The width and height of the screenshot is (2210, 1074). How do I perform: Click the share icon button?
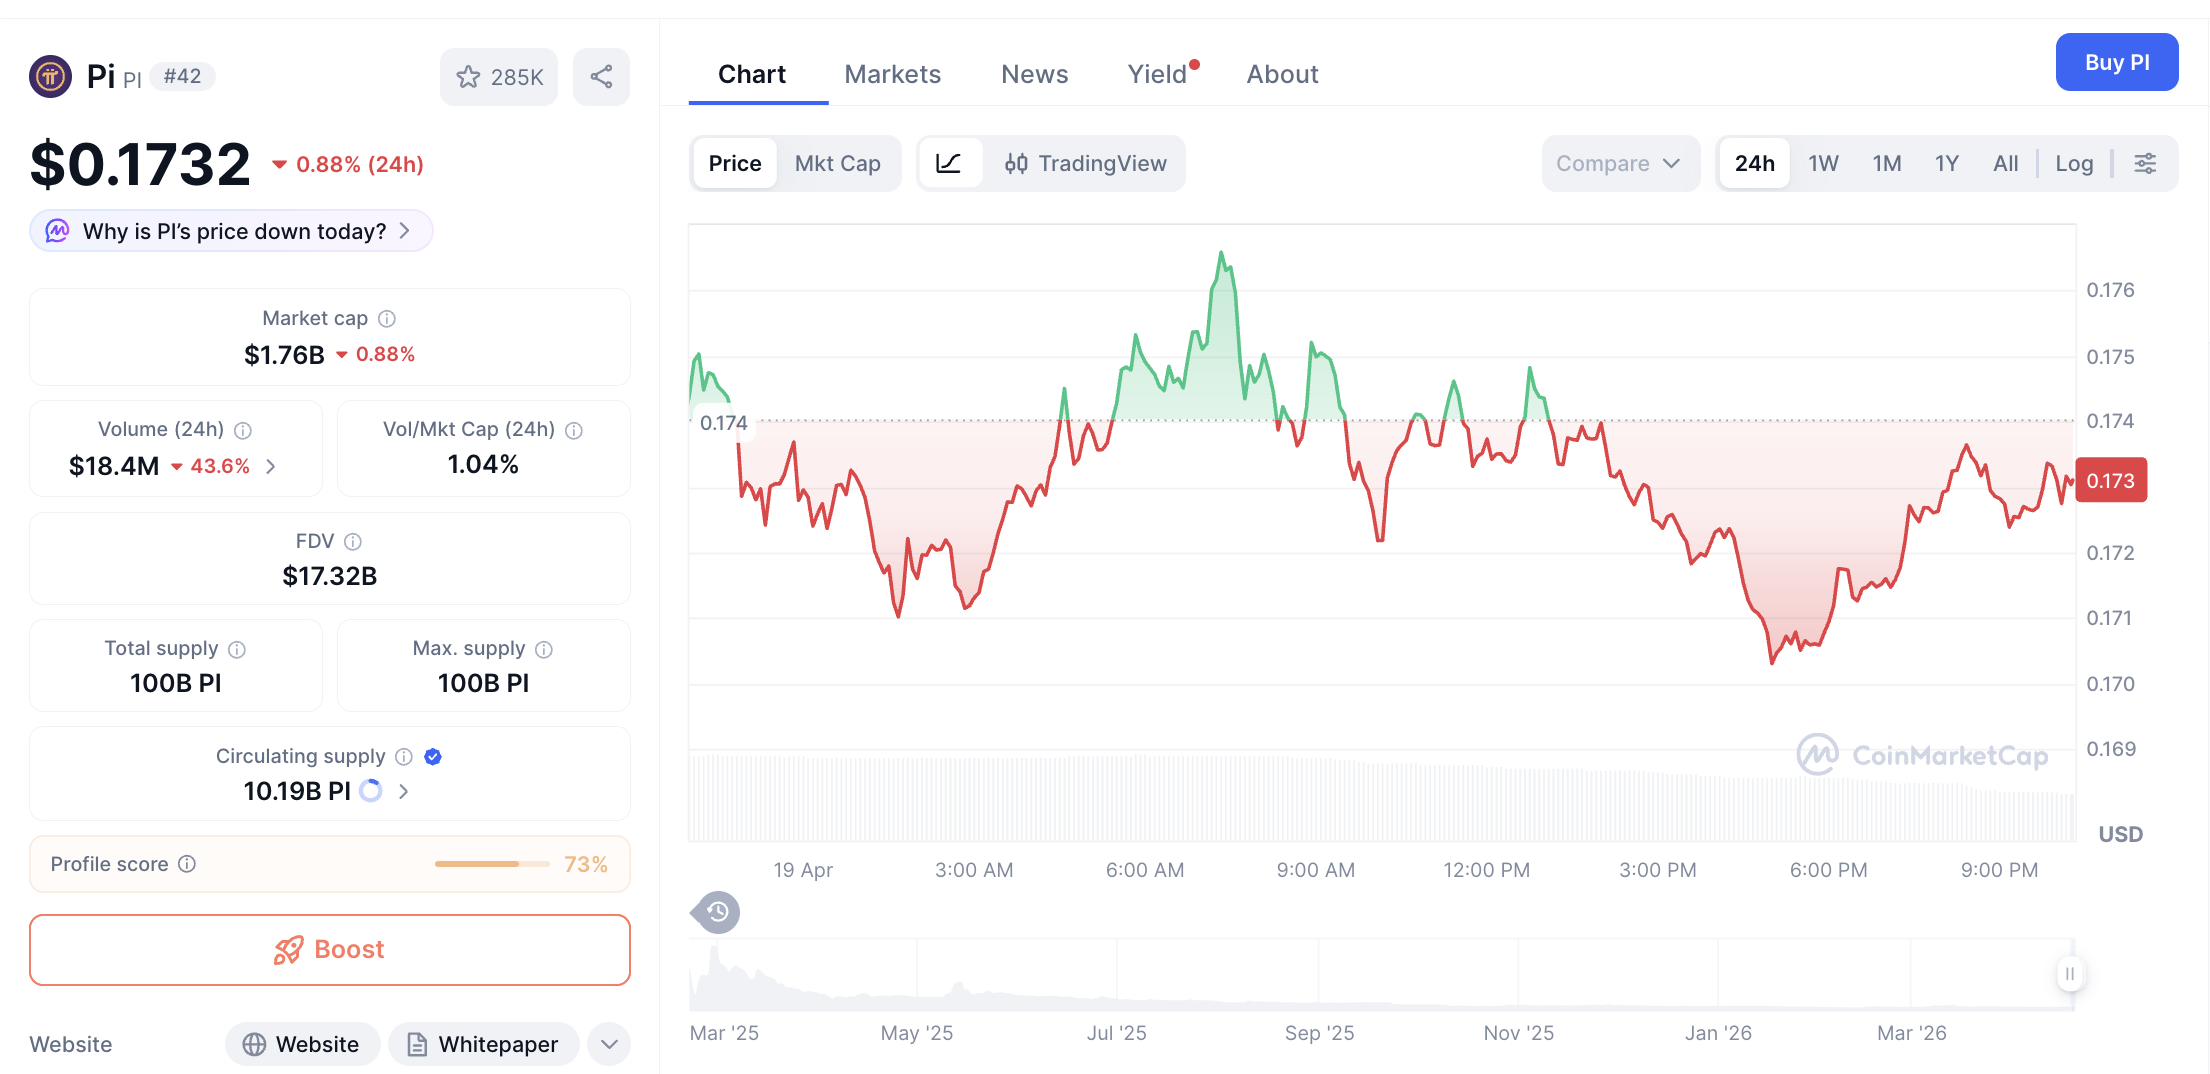[x=601, y=77]
